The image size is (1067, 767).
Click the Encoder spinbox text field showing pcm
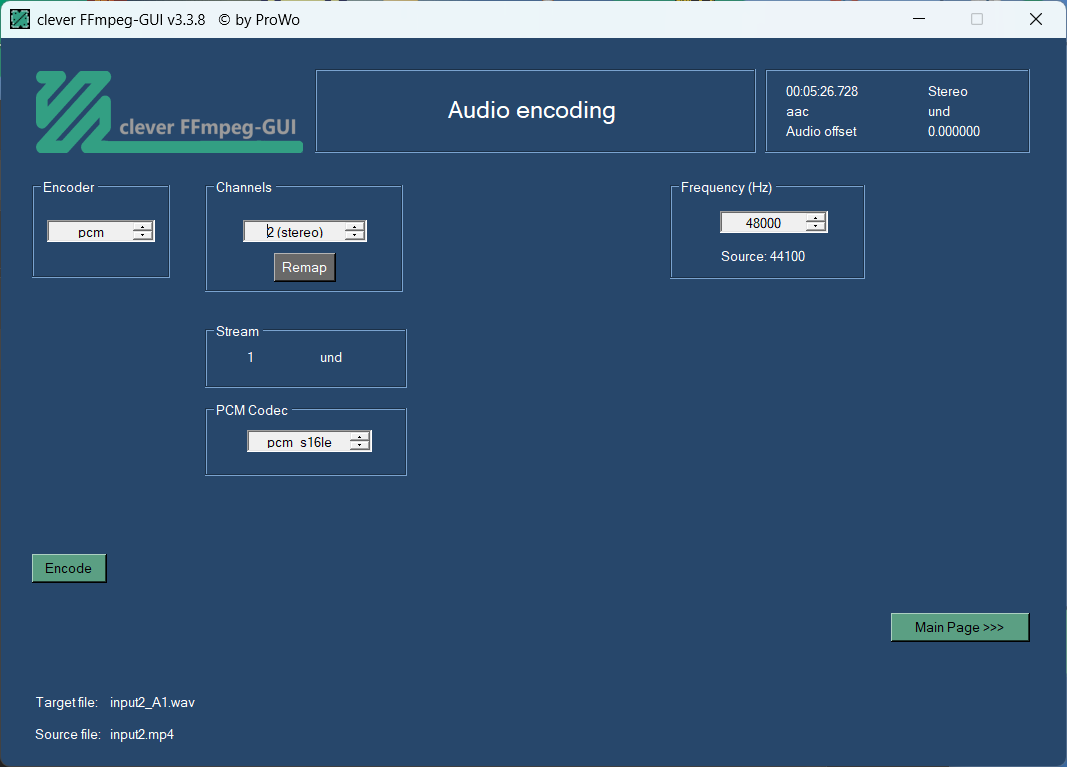[90, 231]
